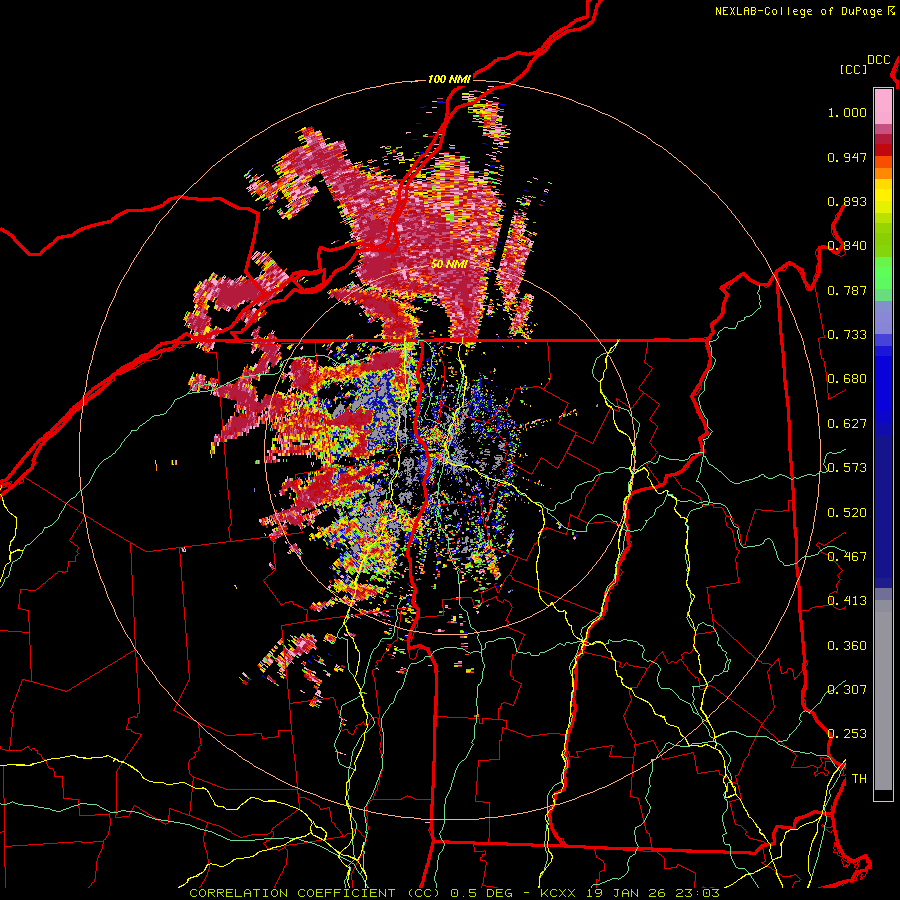Select the 0.573 scale value

point(847,468)
